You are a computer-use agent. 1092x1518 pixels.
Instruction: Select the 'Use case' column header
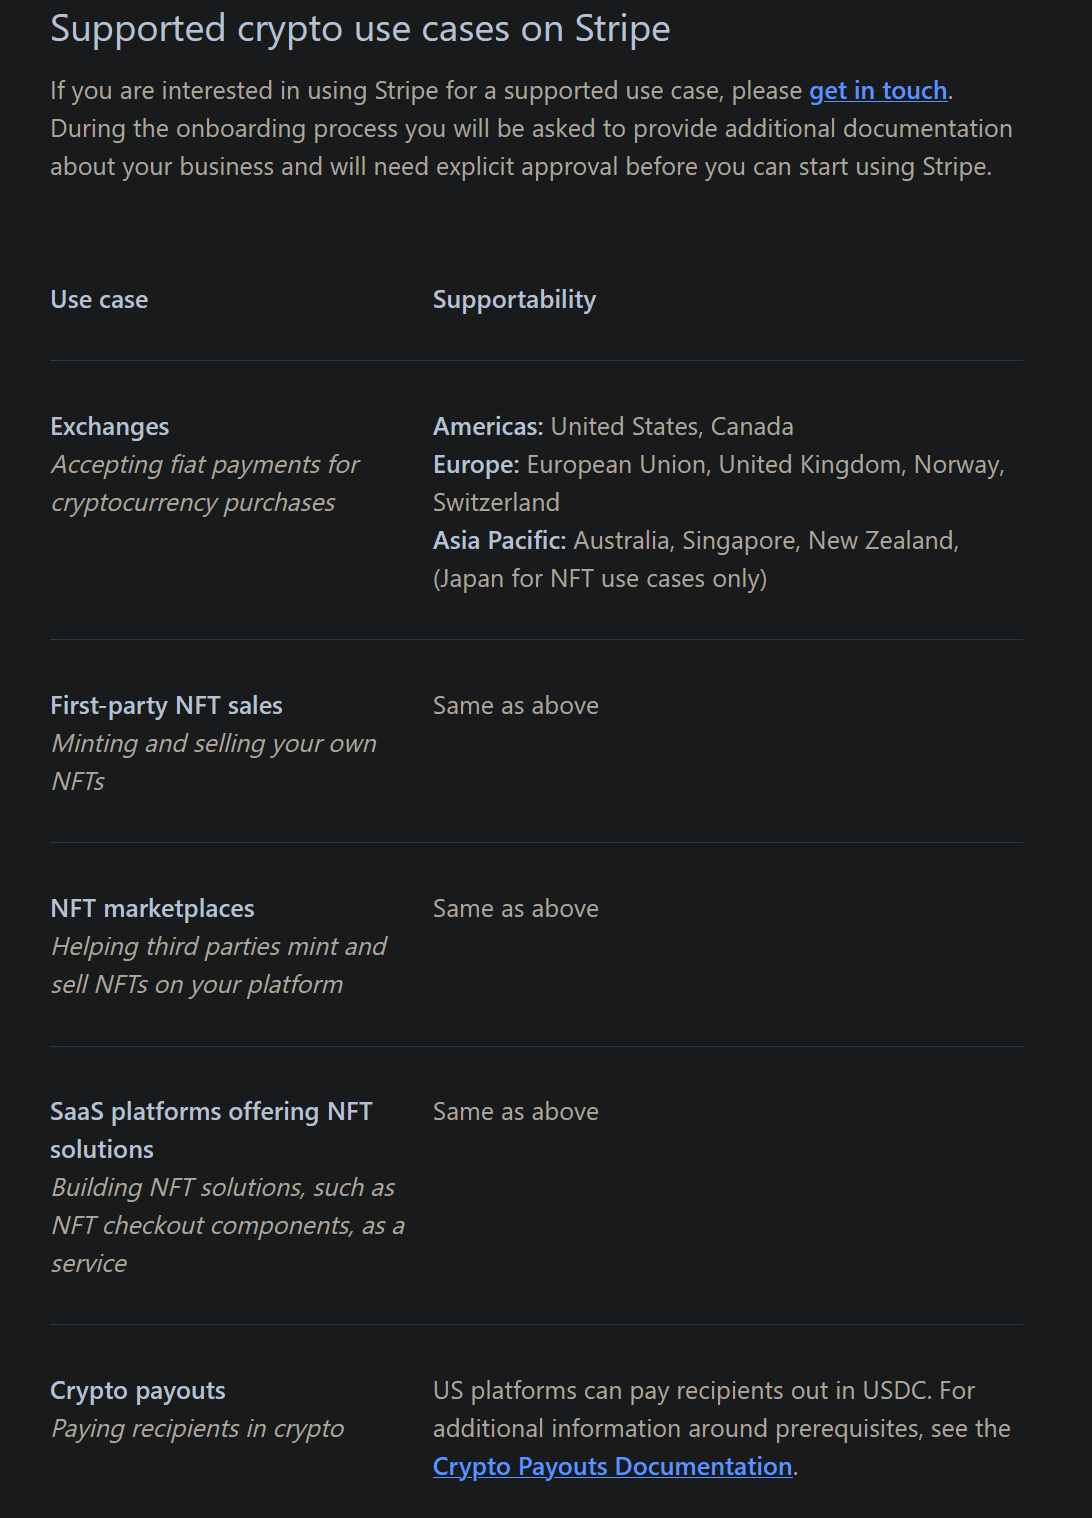coord(99,300)
